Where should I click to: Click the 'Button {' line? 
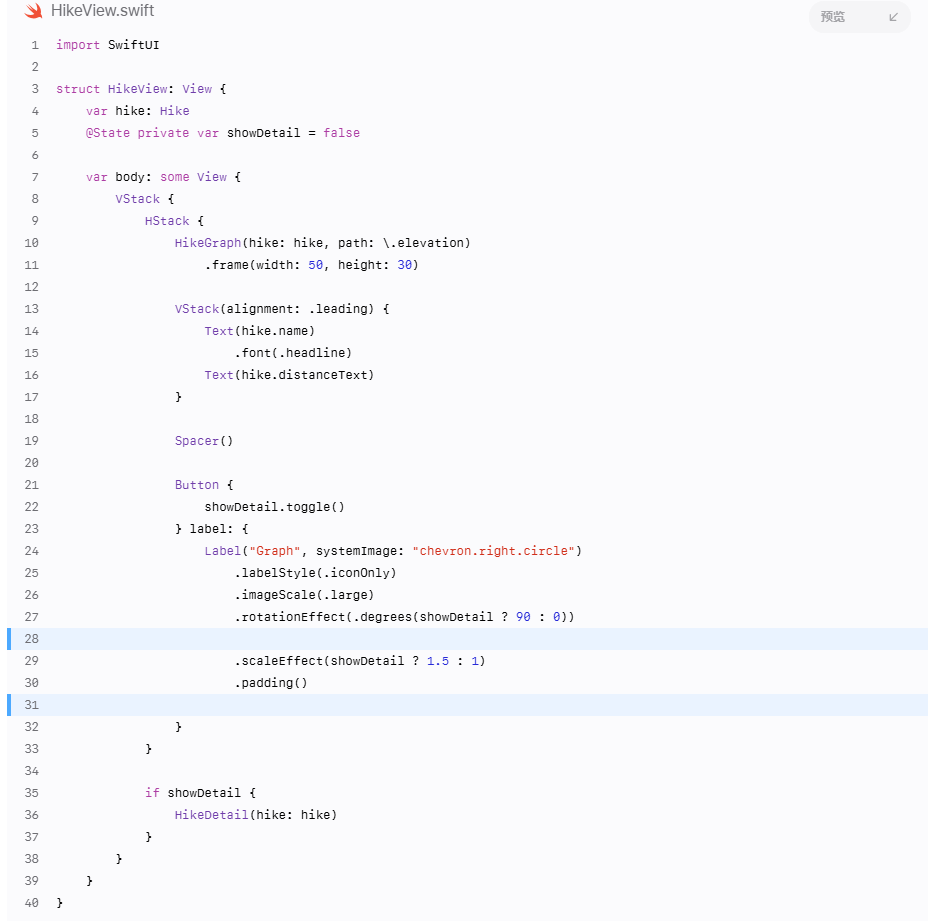click(204, 485)
